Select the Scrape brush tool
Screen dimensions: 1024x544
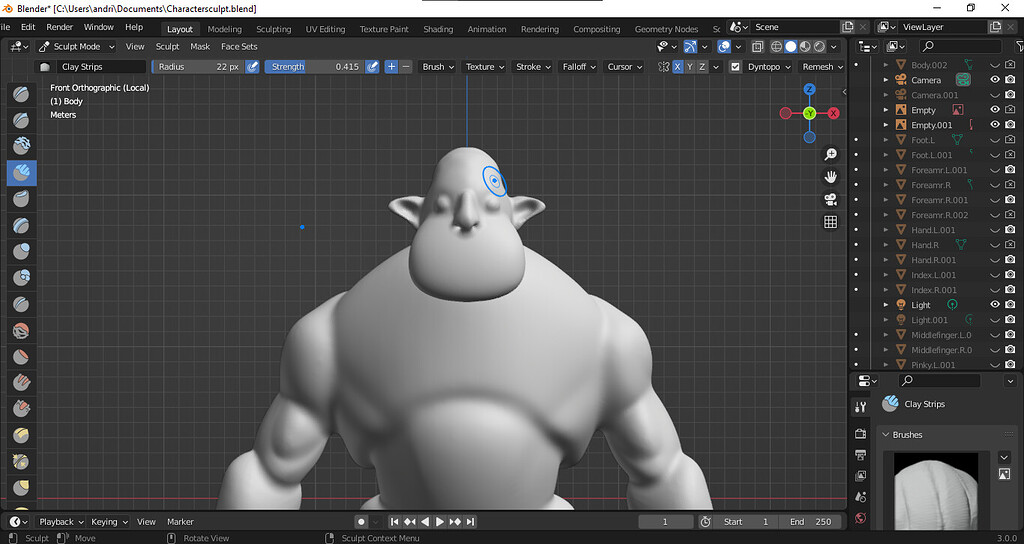[x=21, y=408]
